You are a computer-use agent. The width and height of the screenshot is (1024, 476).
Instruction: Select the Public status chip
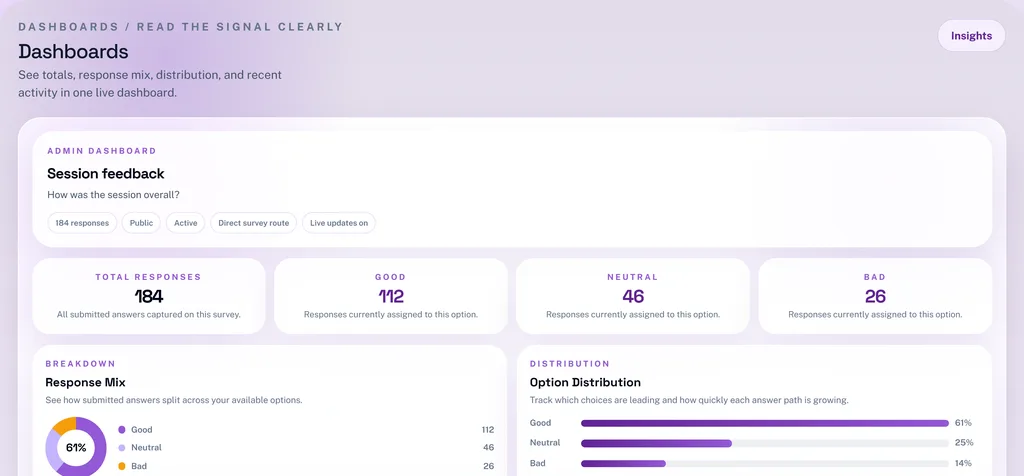[141, 223]
